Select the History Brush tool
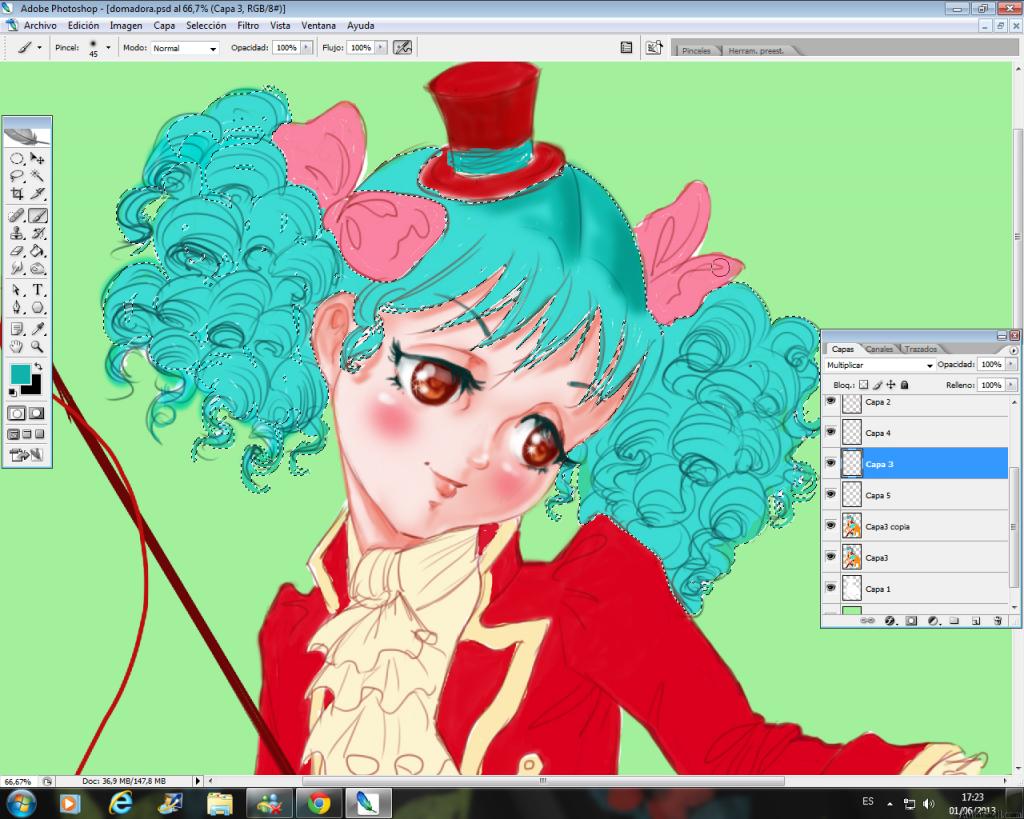Image resolution: width=1024 pixels, height=819 pixels. (x=37, y=233)
